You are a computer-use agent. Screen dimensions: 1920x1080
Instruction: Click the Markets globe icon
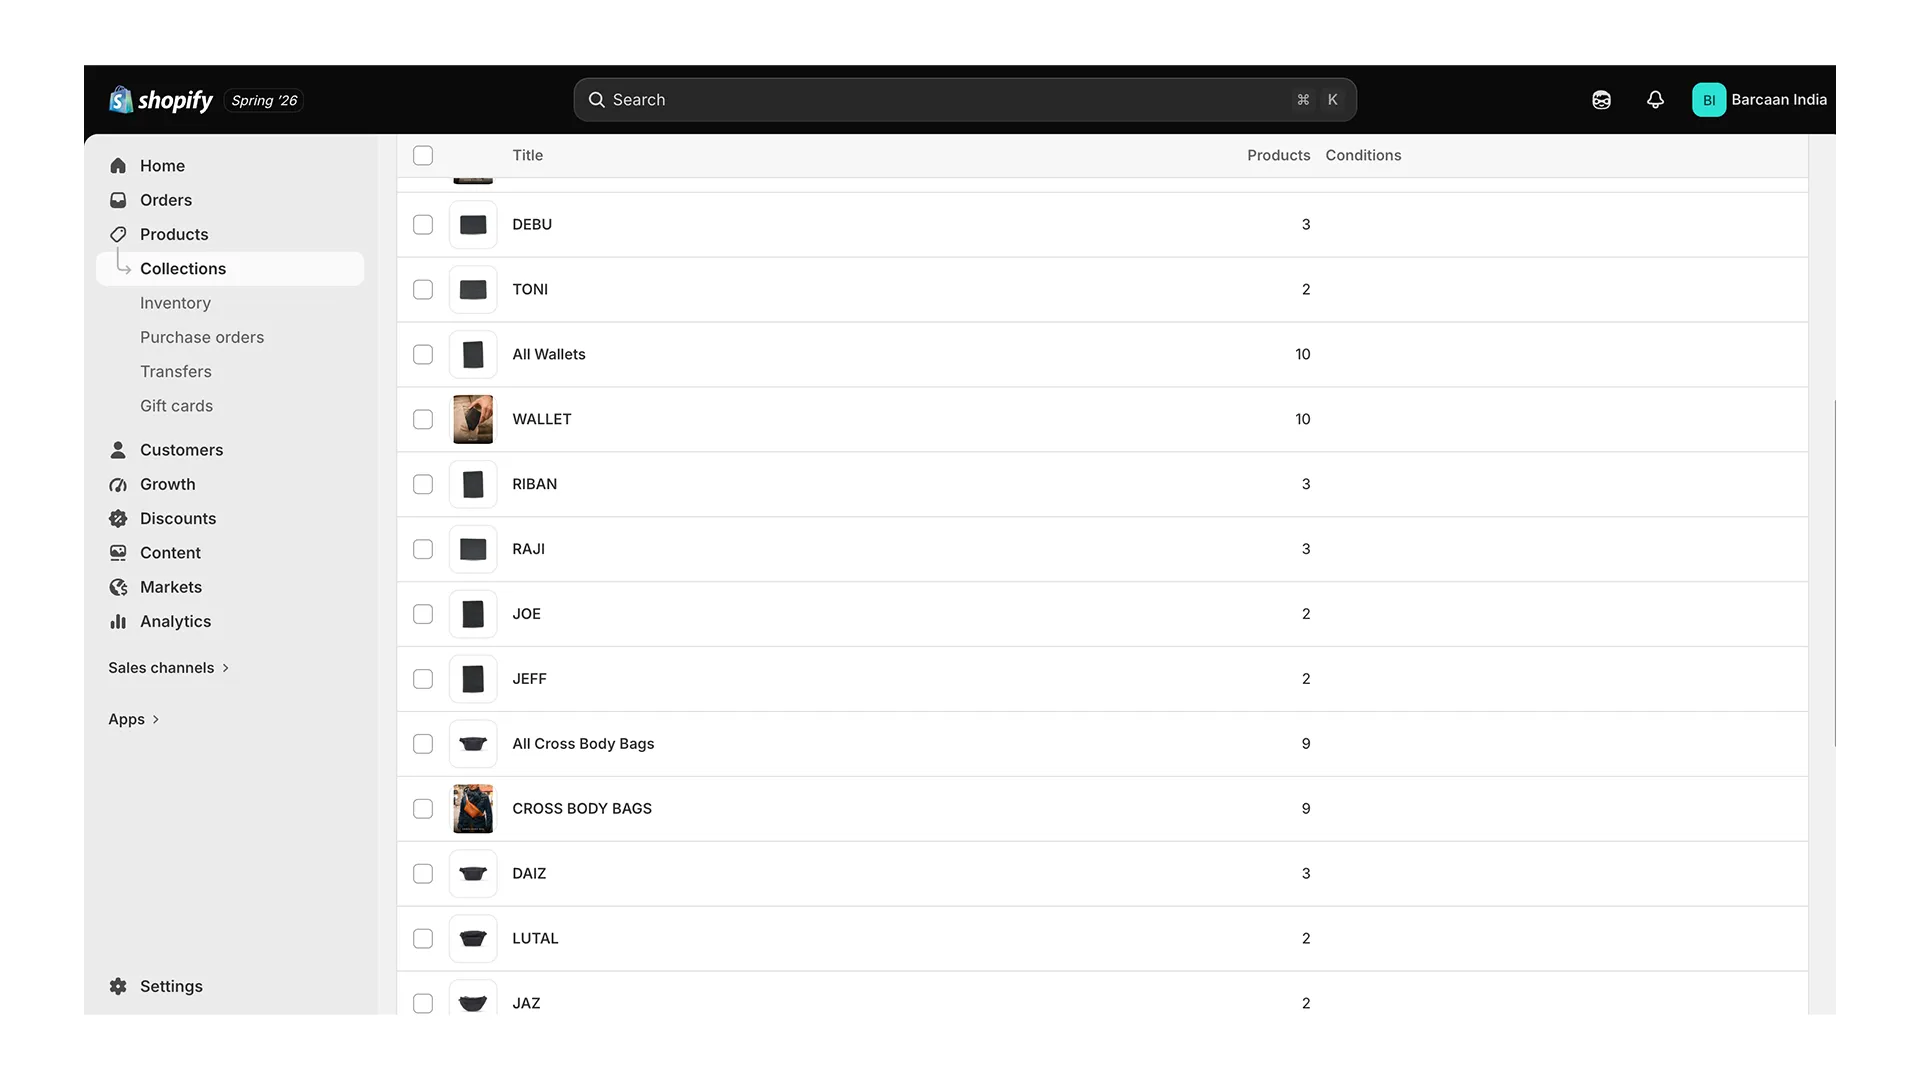(118, 587)
